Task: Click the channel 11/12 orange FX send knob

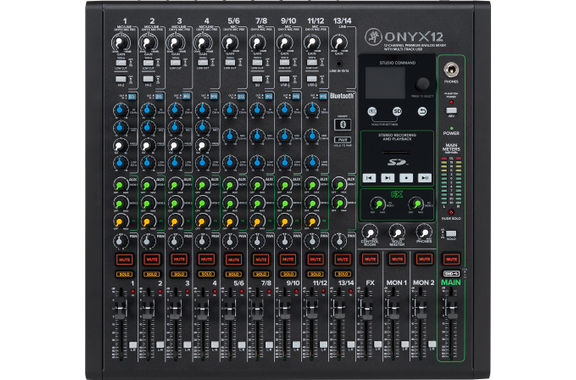Action: point(312,221)
